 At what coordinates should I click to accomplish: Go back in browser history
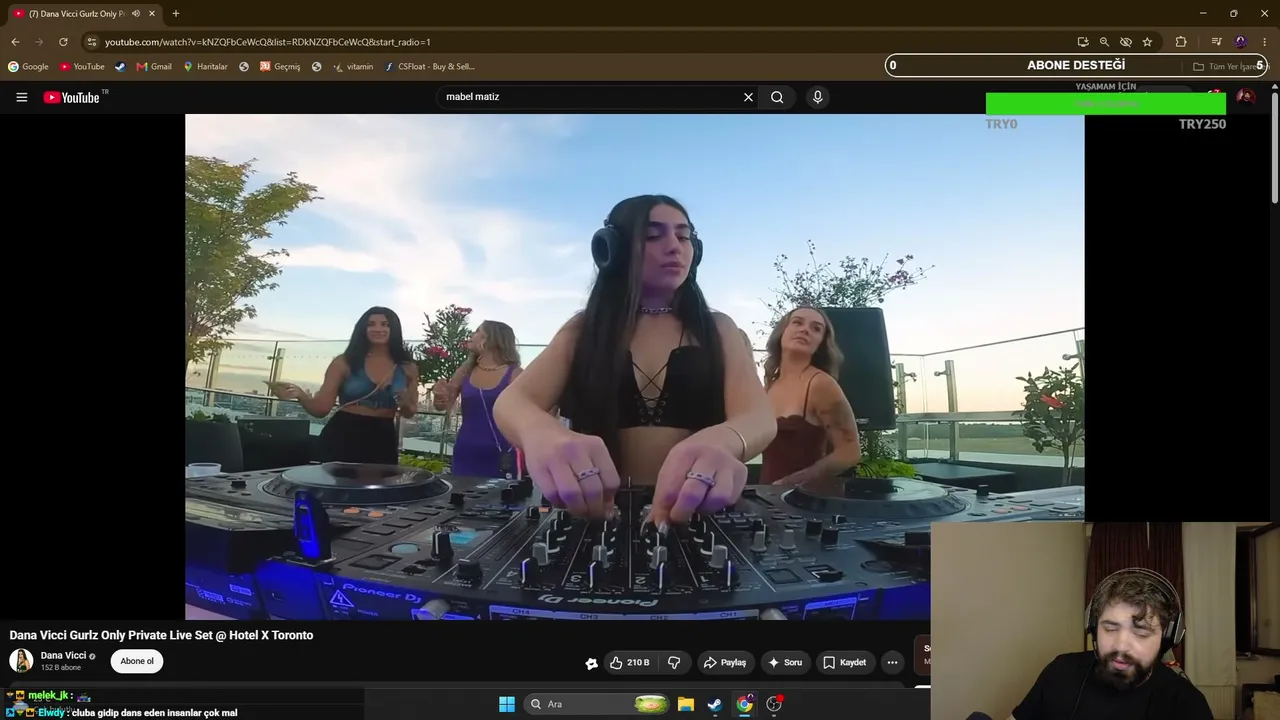point(15,42)
